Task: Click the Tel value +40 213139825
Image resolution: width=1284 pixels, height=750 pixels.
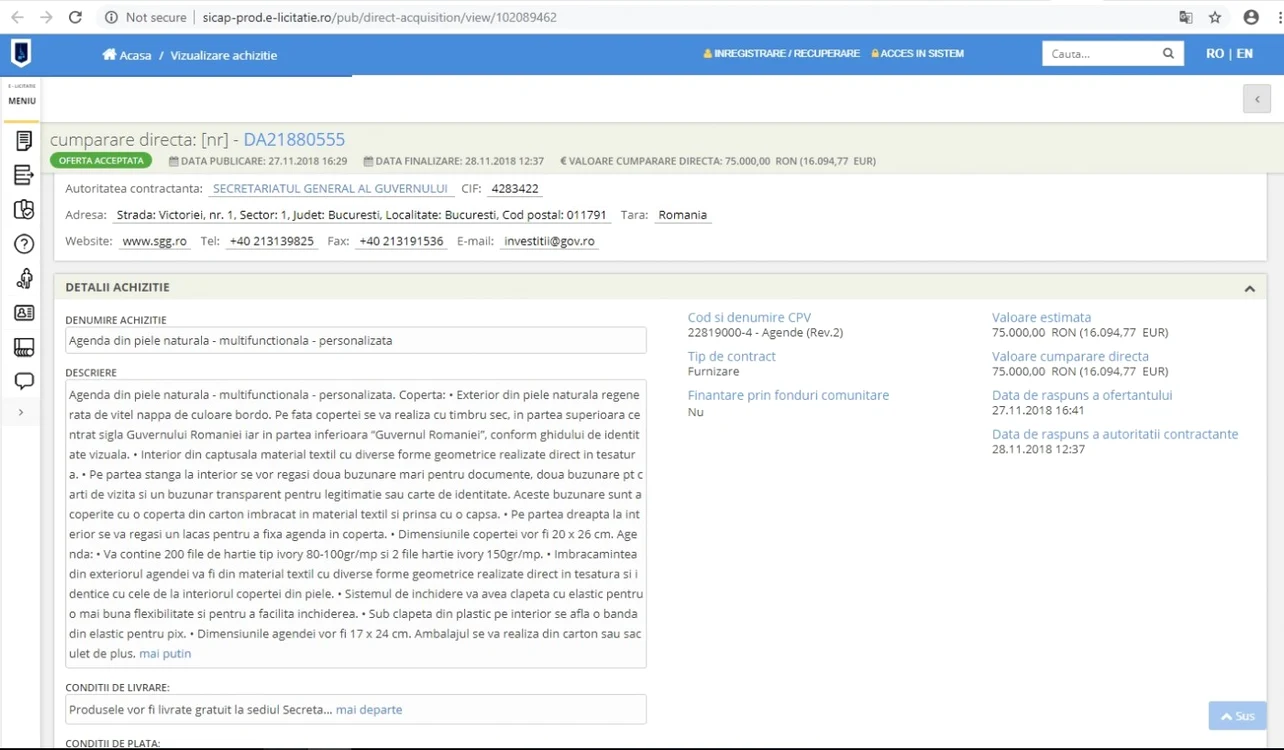Action: click(x=272, y=241)
